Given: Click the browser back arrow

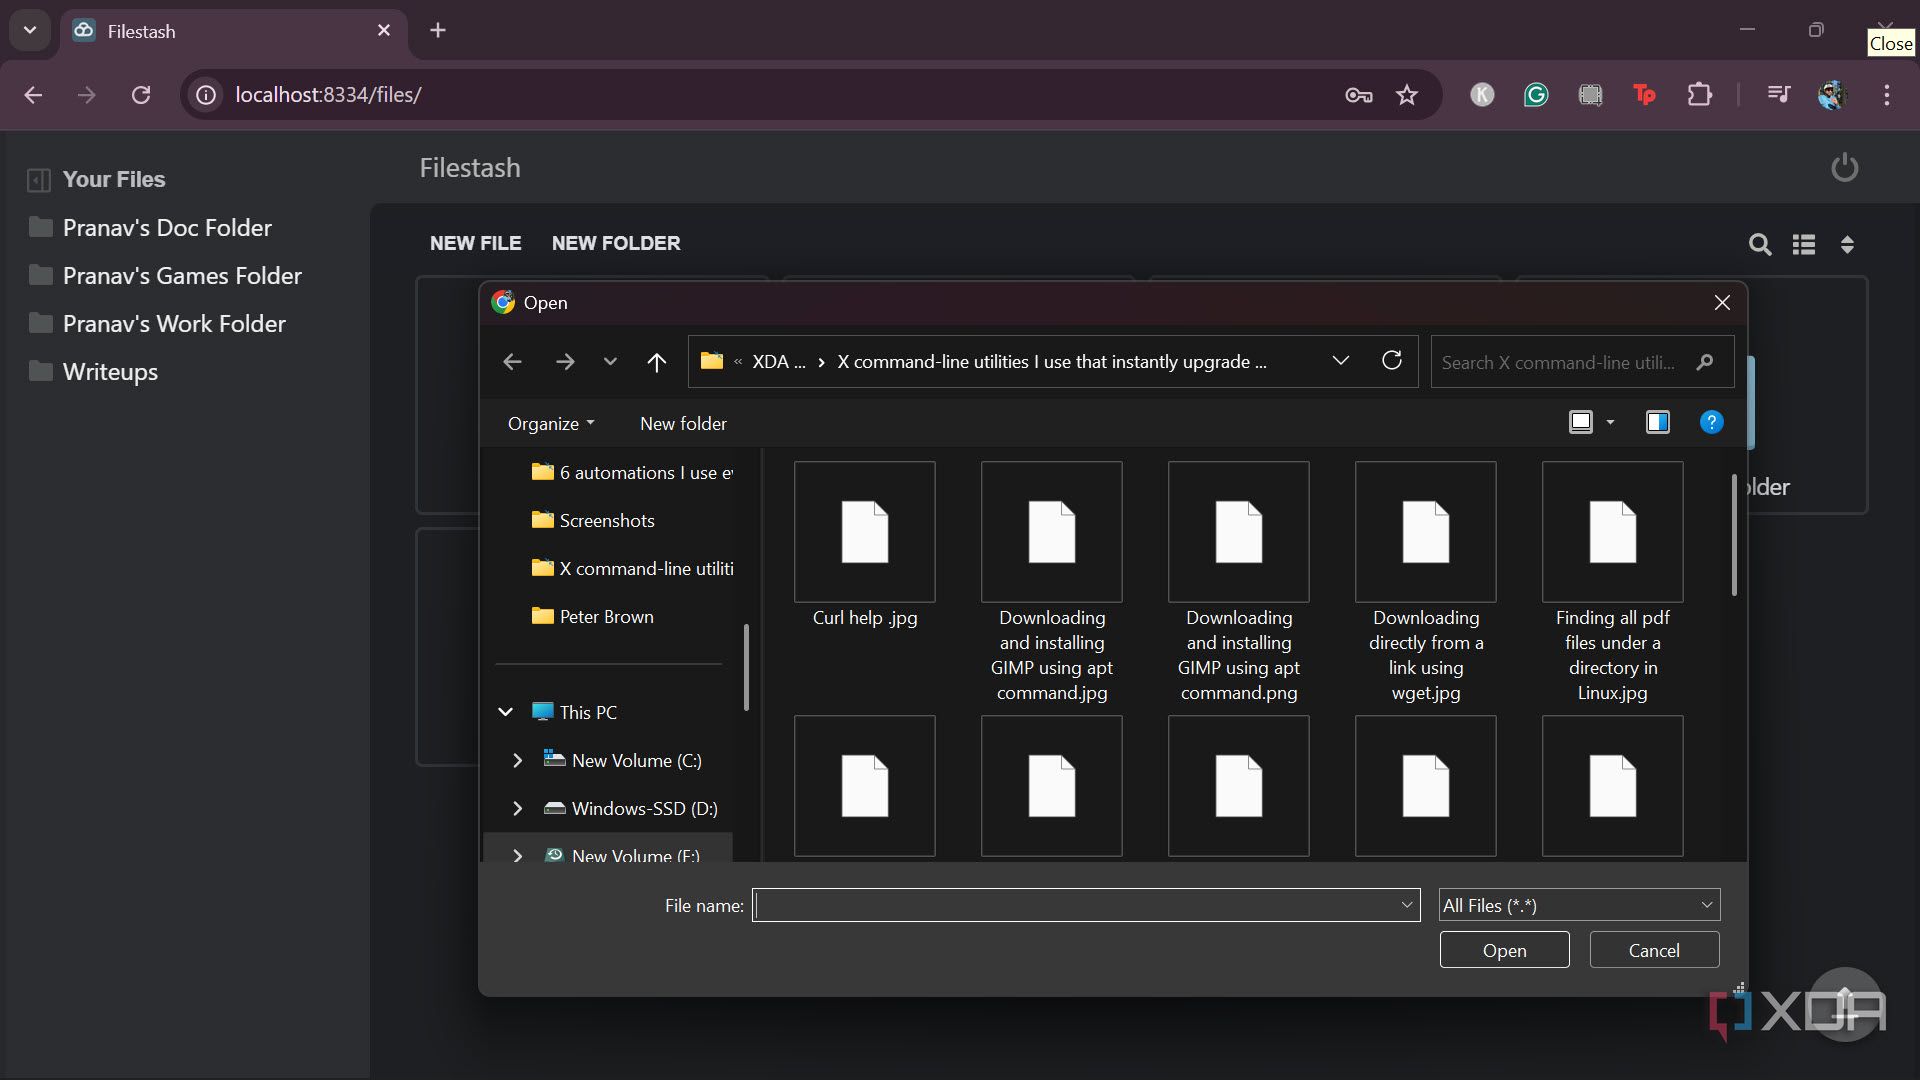Looking at the screenshot, I should [33, 95].
